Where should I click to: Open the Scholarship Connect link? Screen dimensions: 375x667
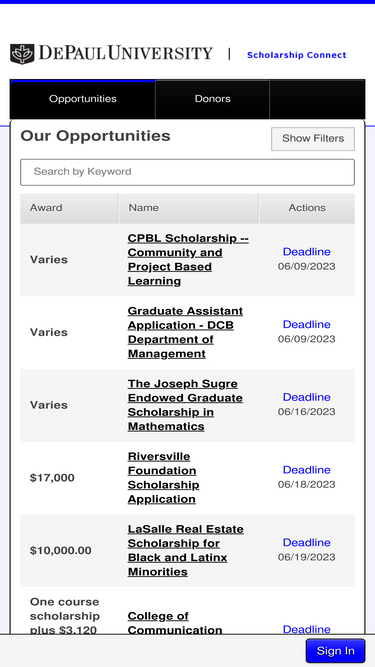click(297, 55)
